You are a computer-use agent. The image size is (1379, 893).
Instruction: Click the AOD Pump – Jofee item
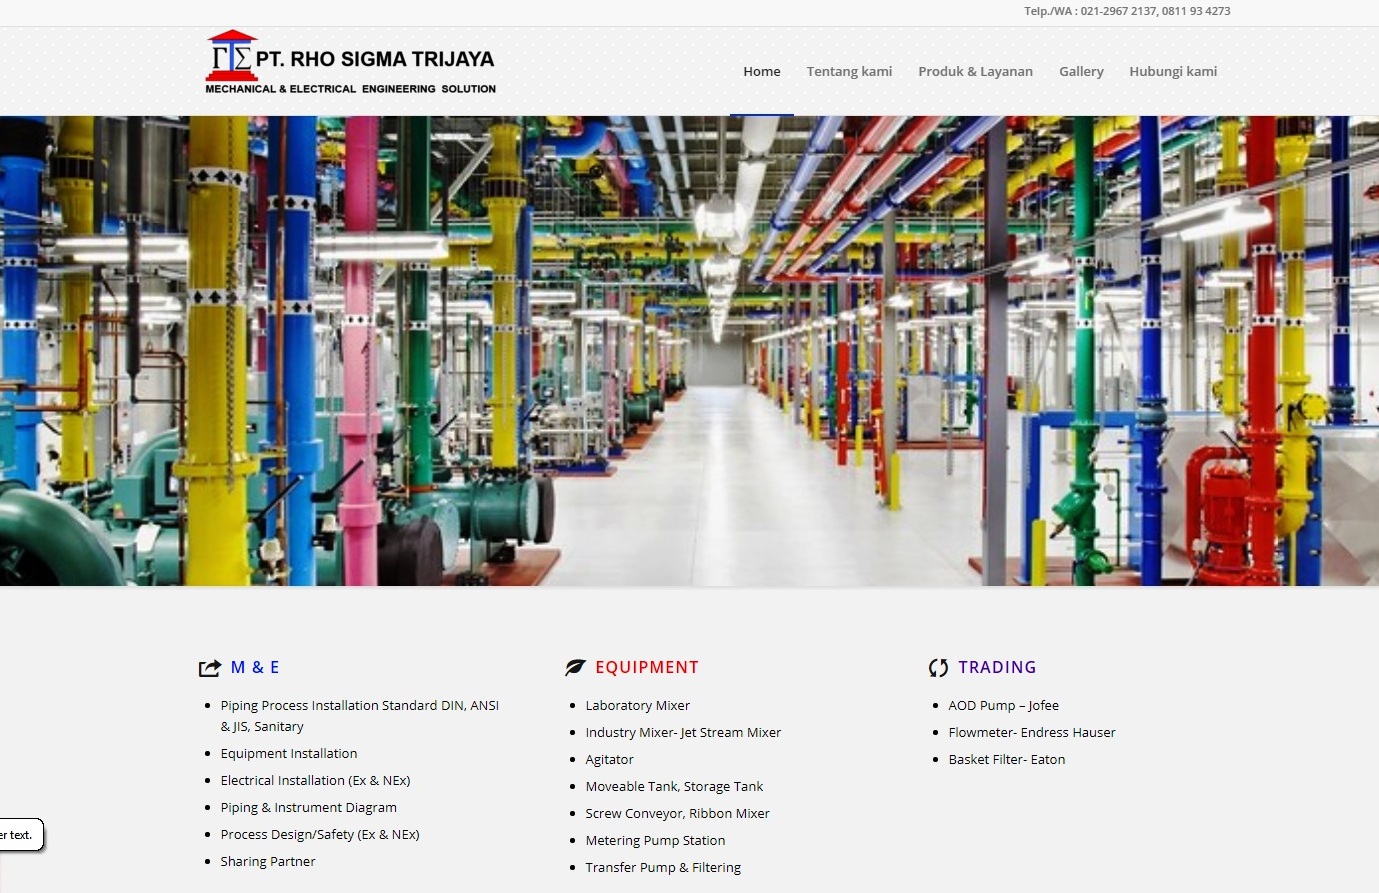(x=1003, y=705)
